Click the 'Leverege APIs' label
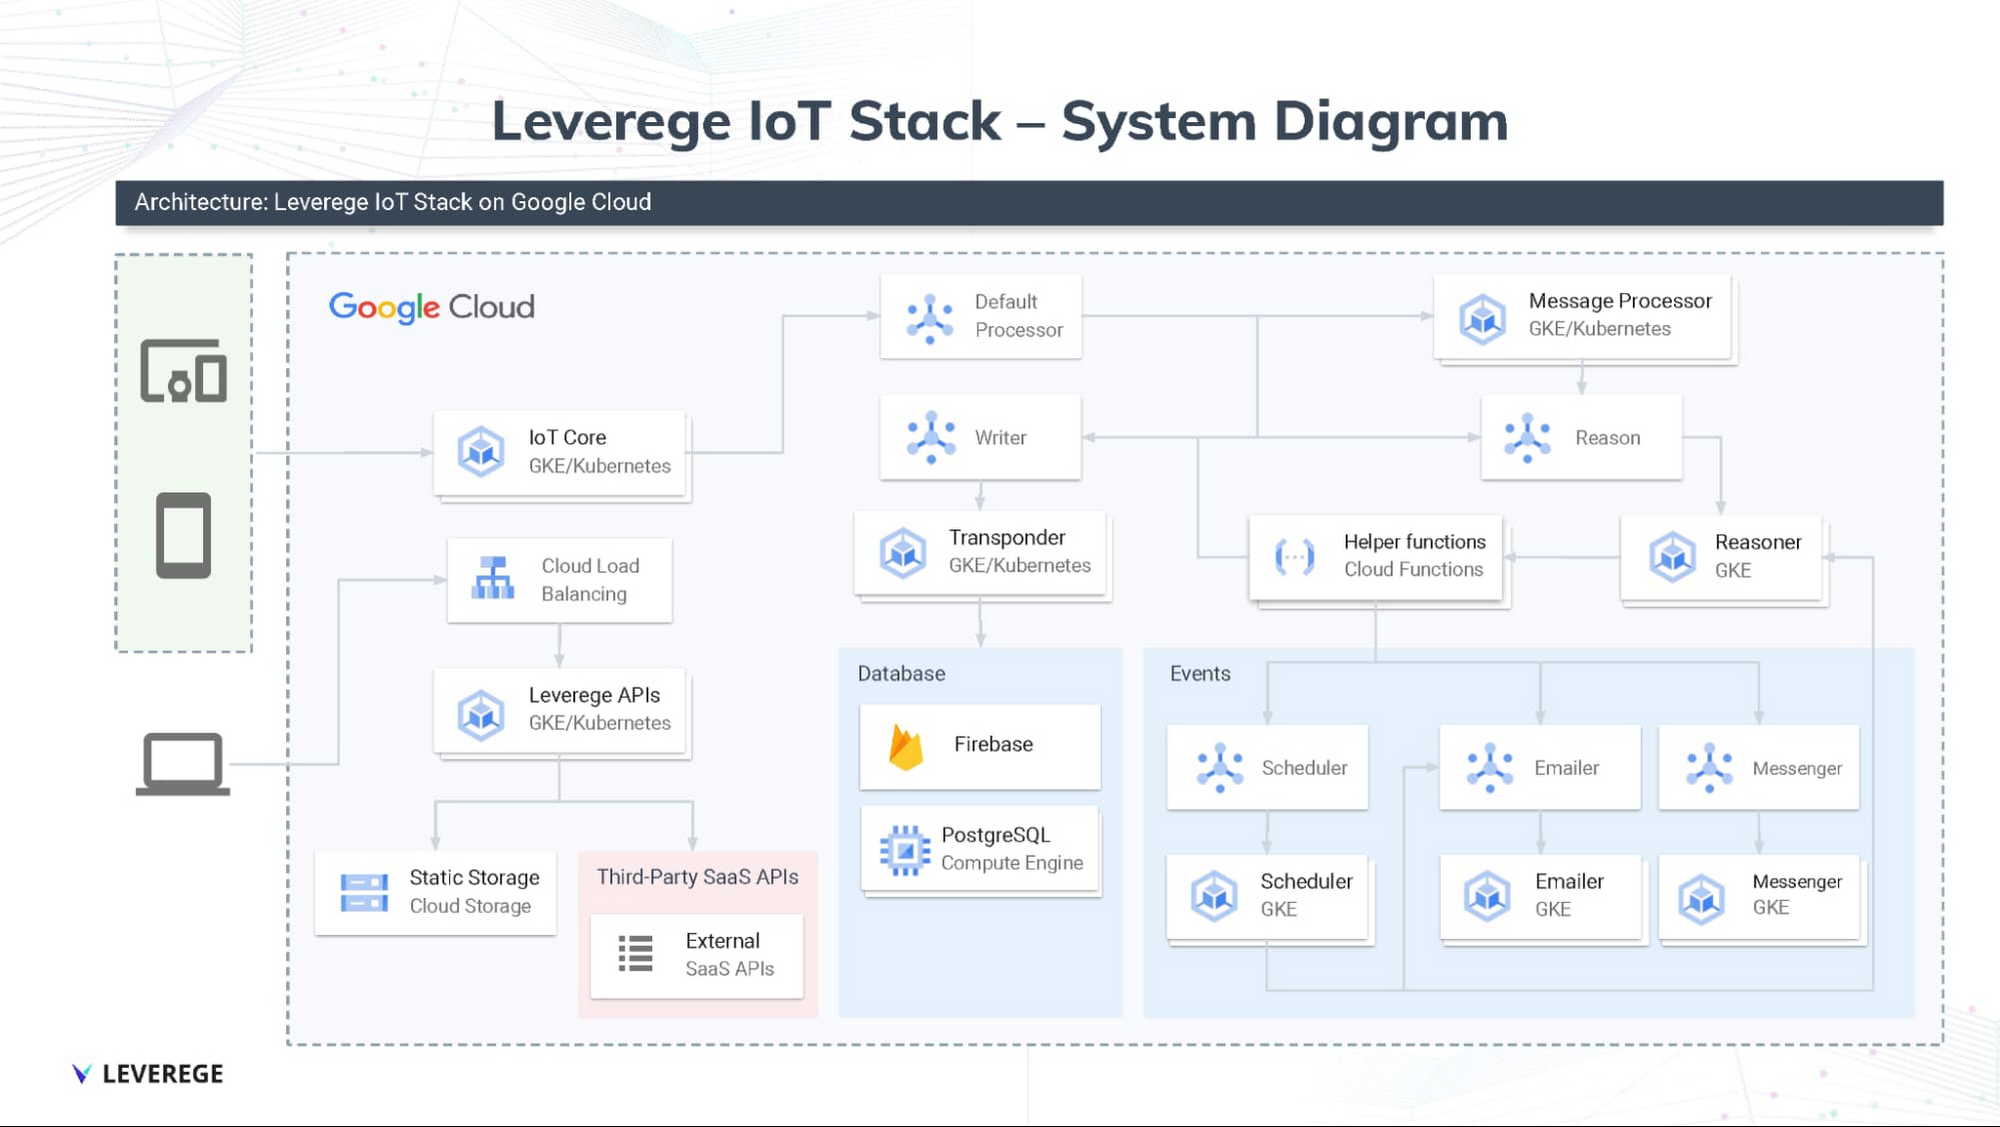The height and width of the screenshot is (1127, 2000). click(x=594, y=695)
